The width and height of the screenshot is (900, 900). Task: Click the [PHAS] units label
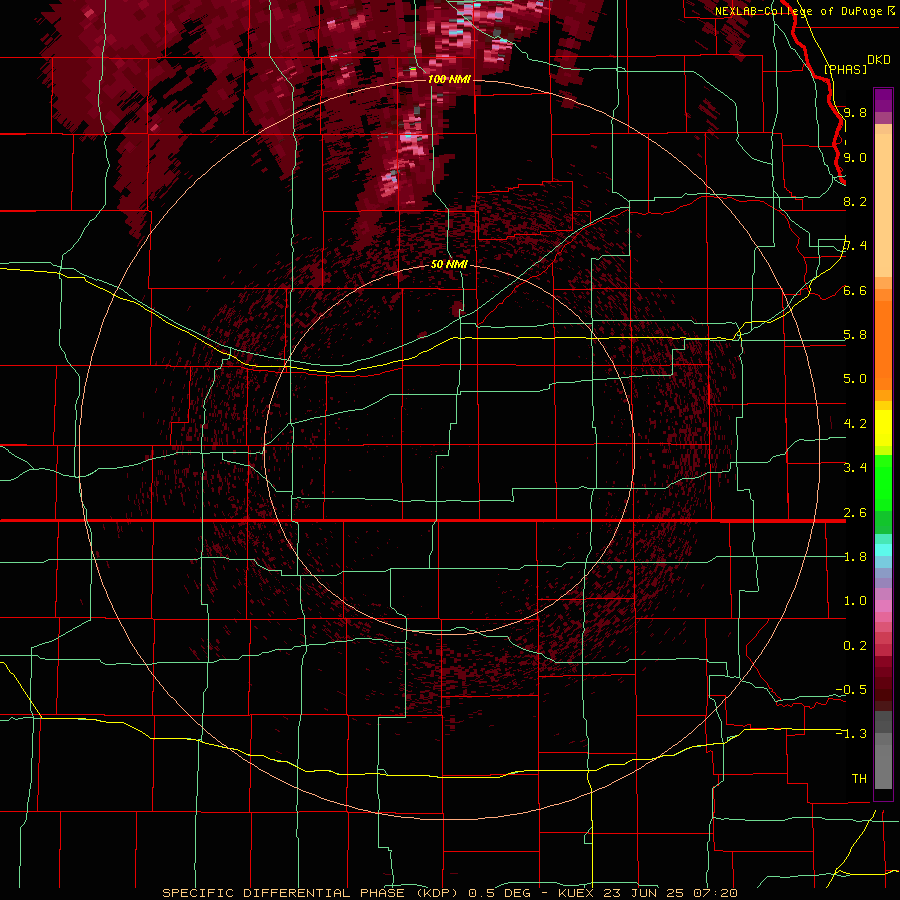point(845,69)
